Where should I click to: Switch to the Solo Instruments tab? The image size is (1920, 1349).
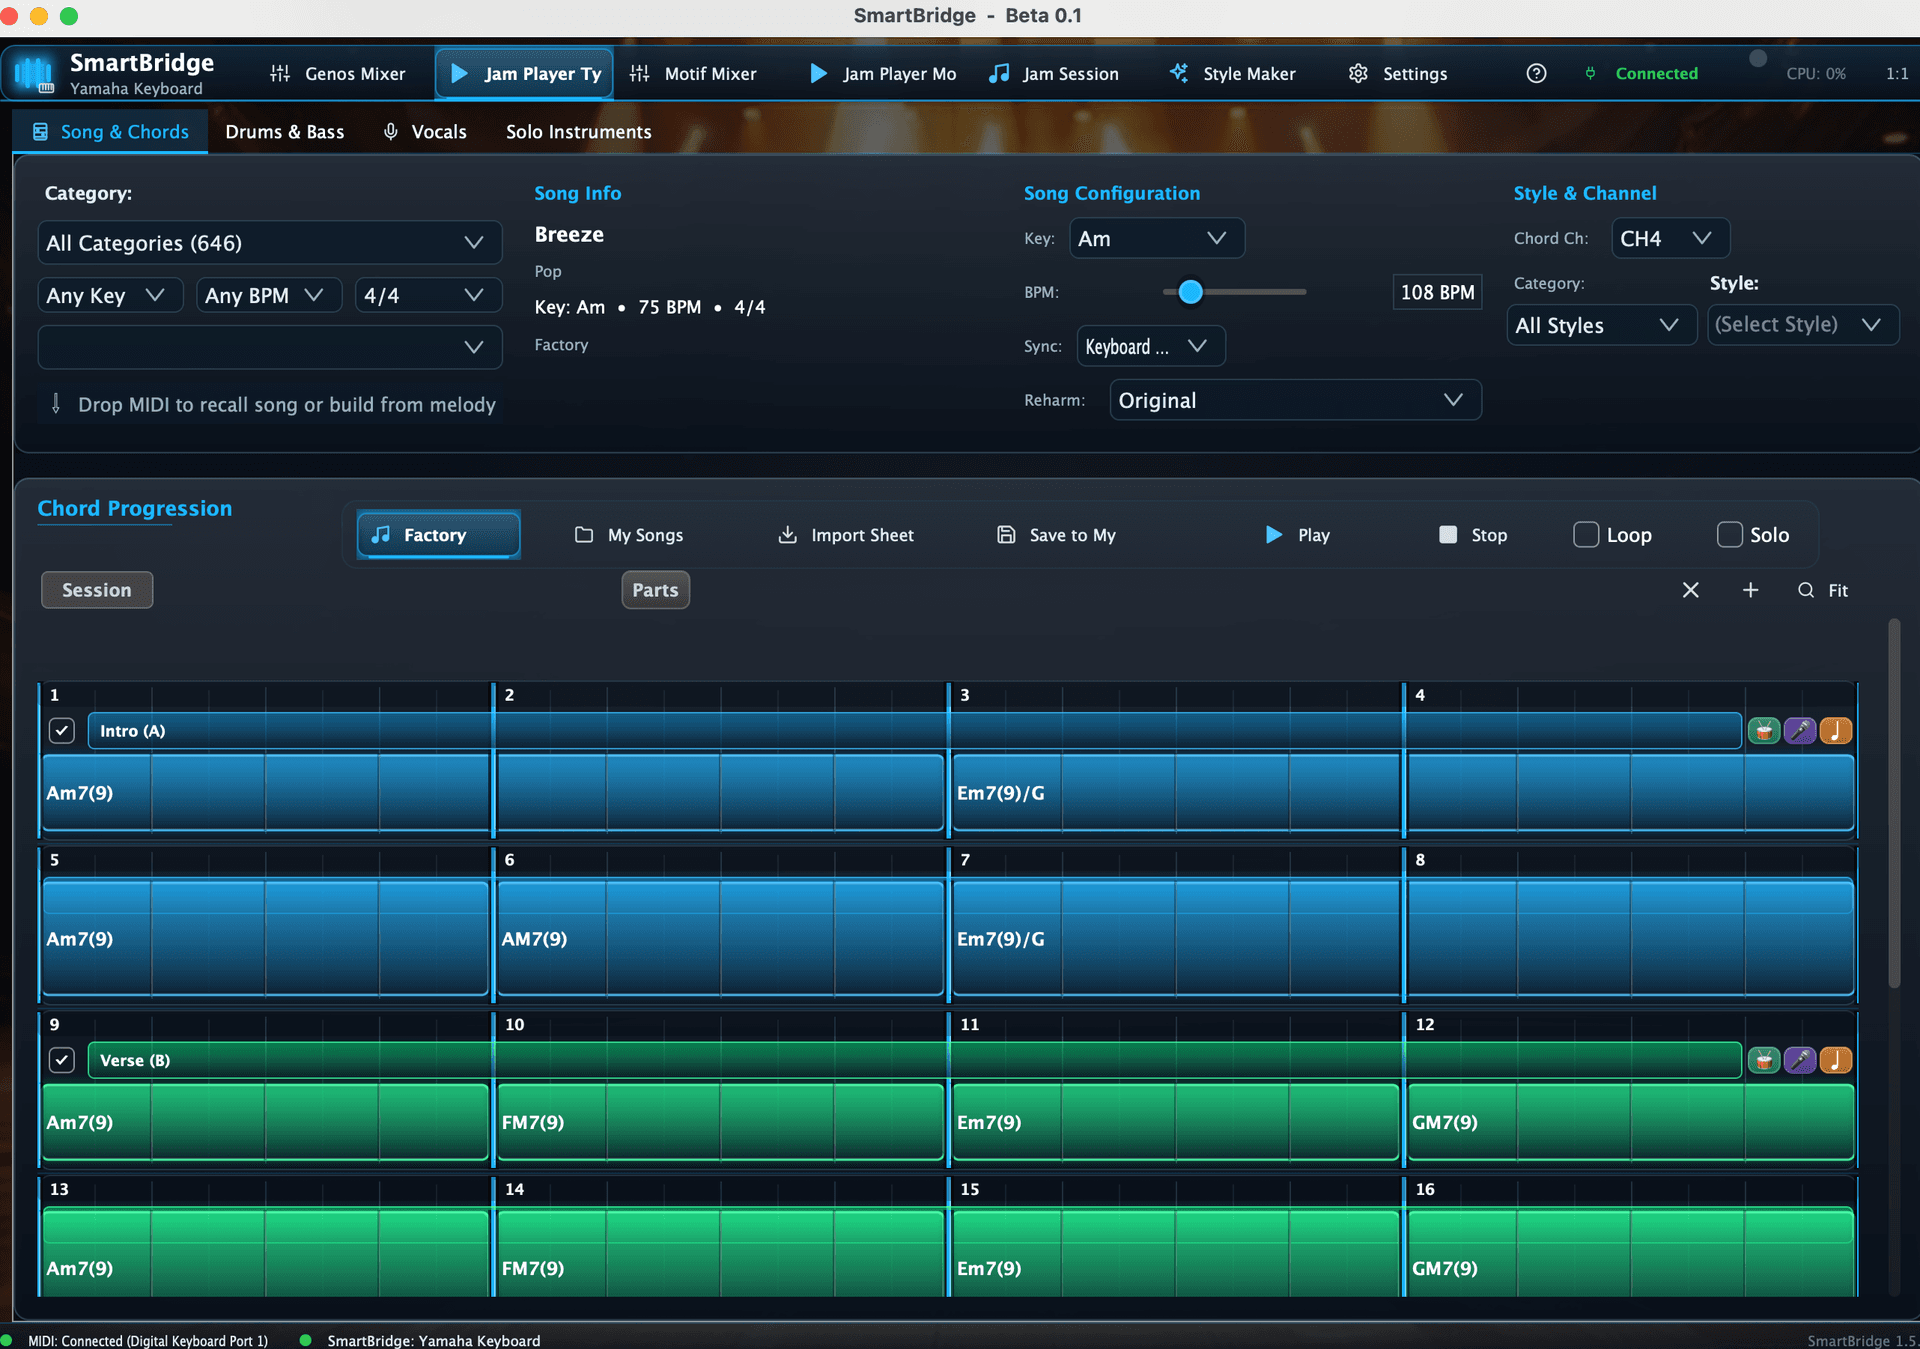point(579,131)
